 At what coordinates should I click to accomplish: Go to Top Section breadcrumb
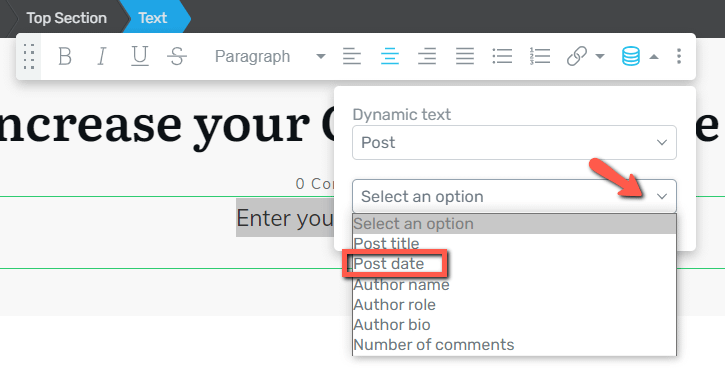67,18
